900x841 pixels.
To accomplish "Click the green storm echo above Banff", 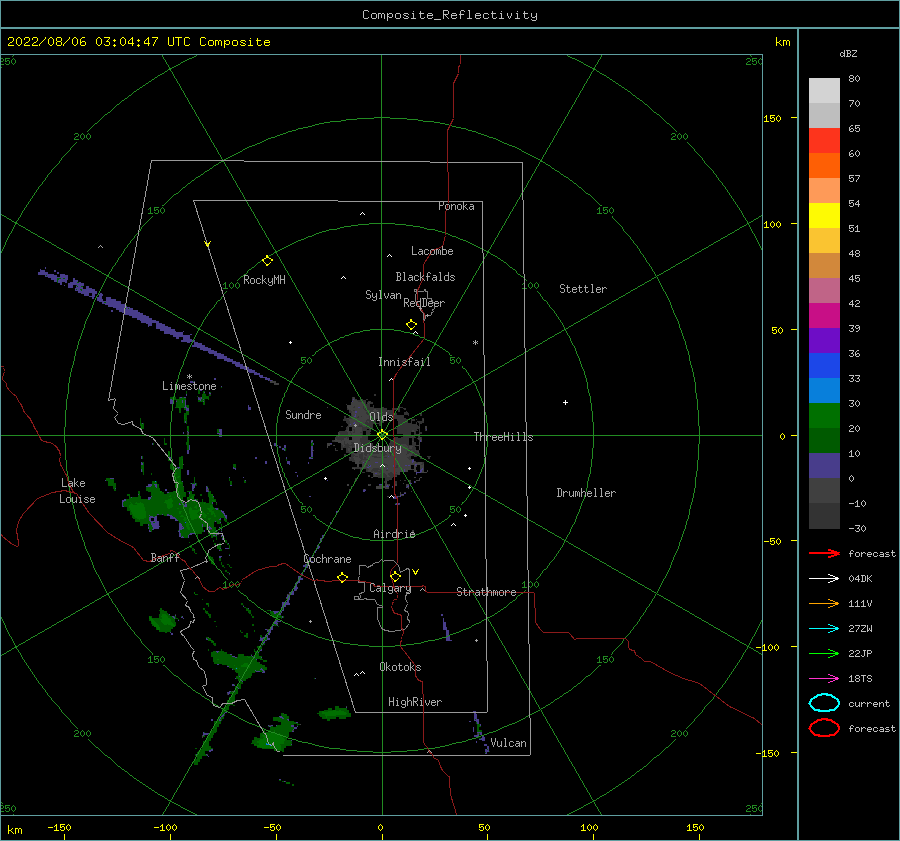I will tap(172, 508).
